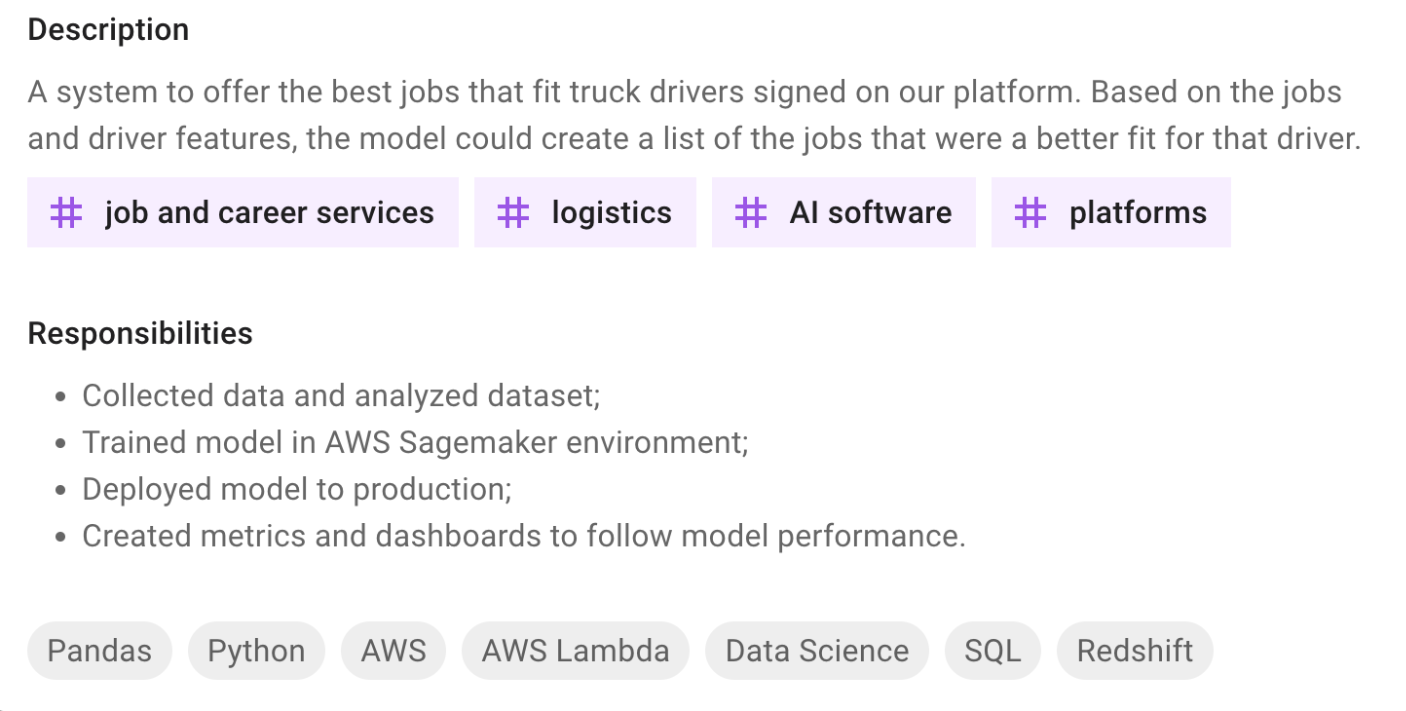Click the hash icon beside job and career services
This screenshot has width=1406, height=711.
(66, 212)
